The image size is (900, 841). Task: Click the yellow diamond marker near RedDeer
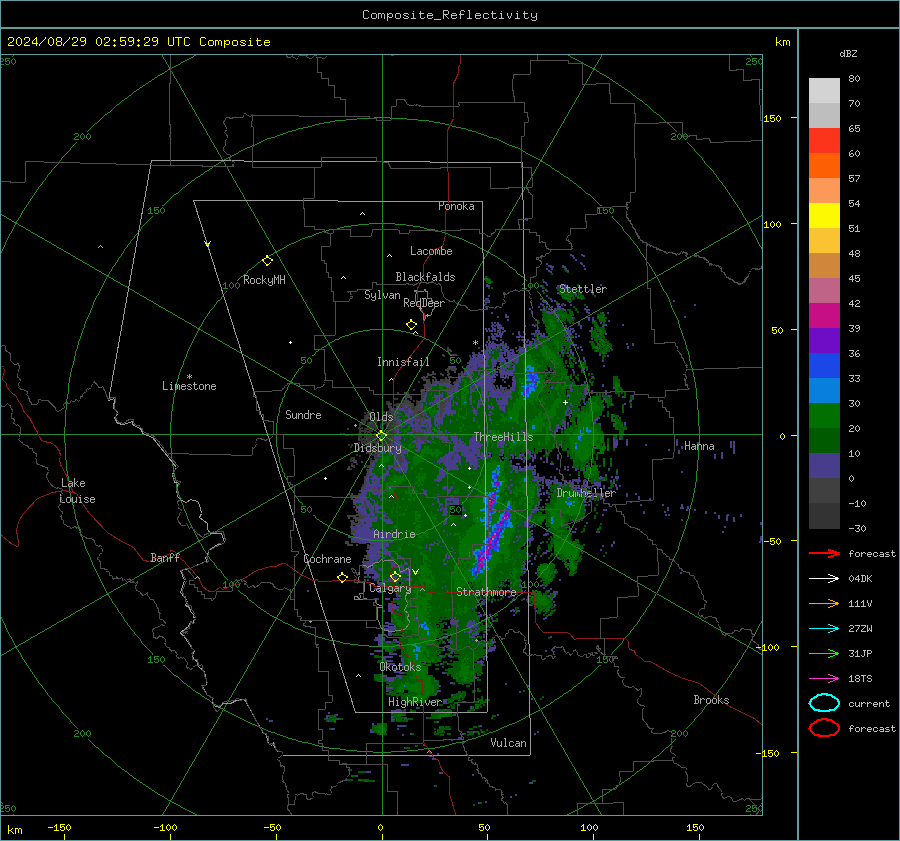[412, 325]
